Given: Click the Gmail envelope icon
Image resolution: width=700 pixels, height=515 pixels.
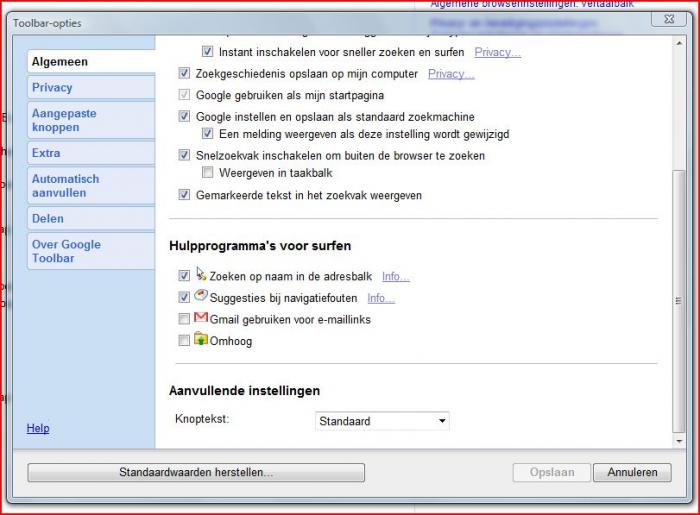Looking at the screenshot, I should coord(201,318).
